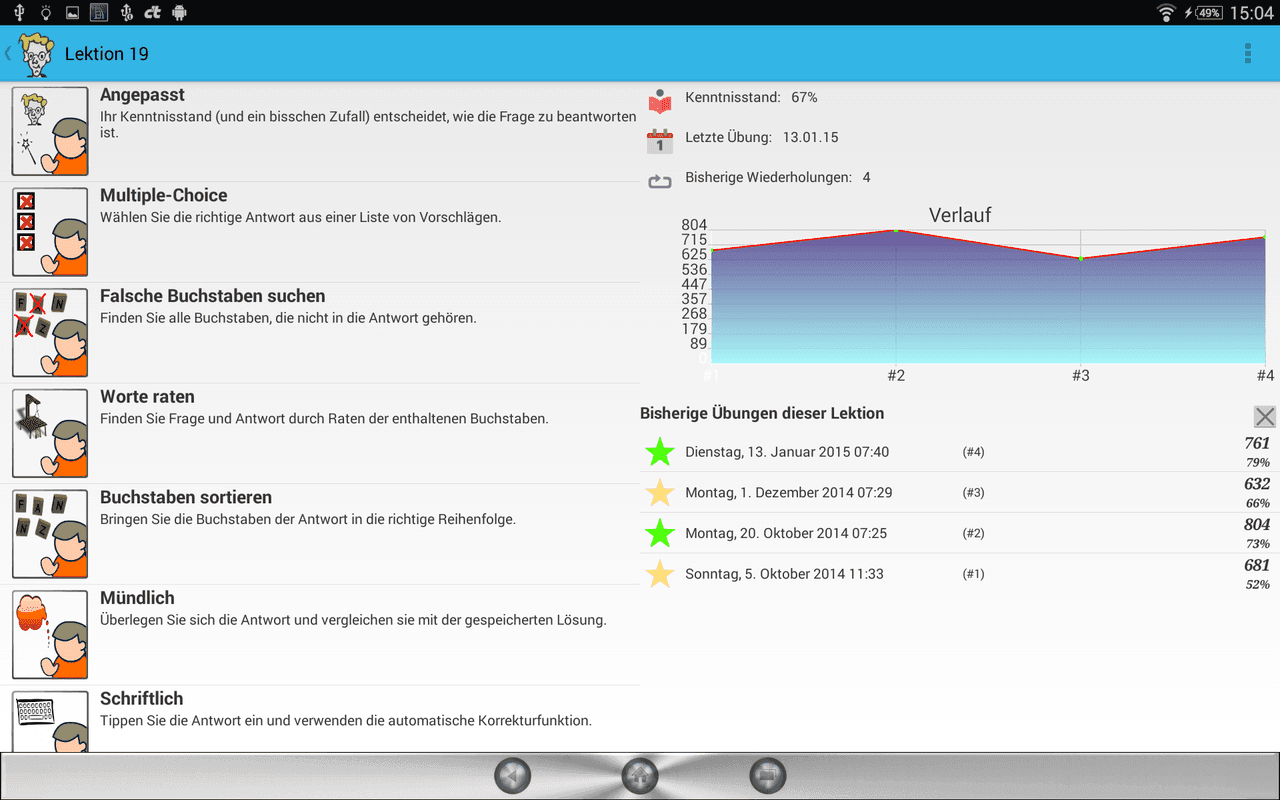Select the Angepasst title

pyautogui.click(x=142, y=95)
